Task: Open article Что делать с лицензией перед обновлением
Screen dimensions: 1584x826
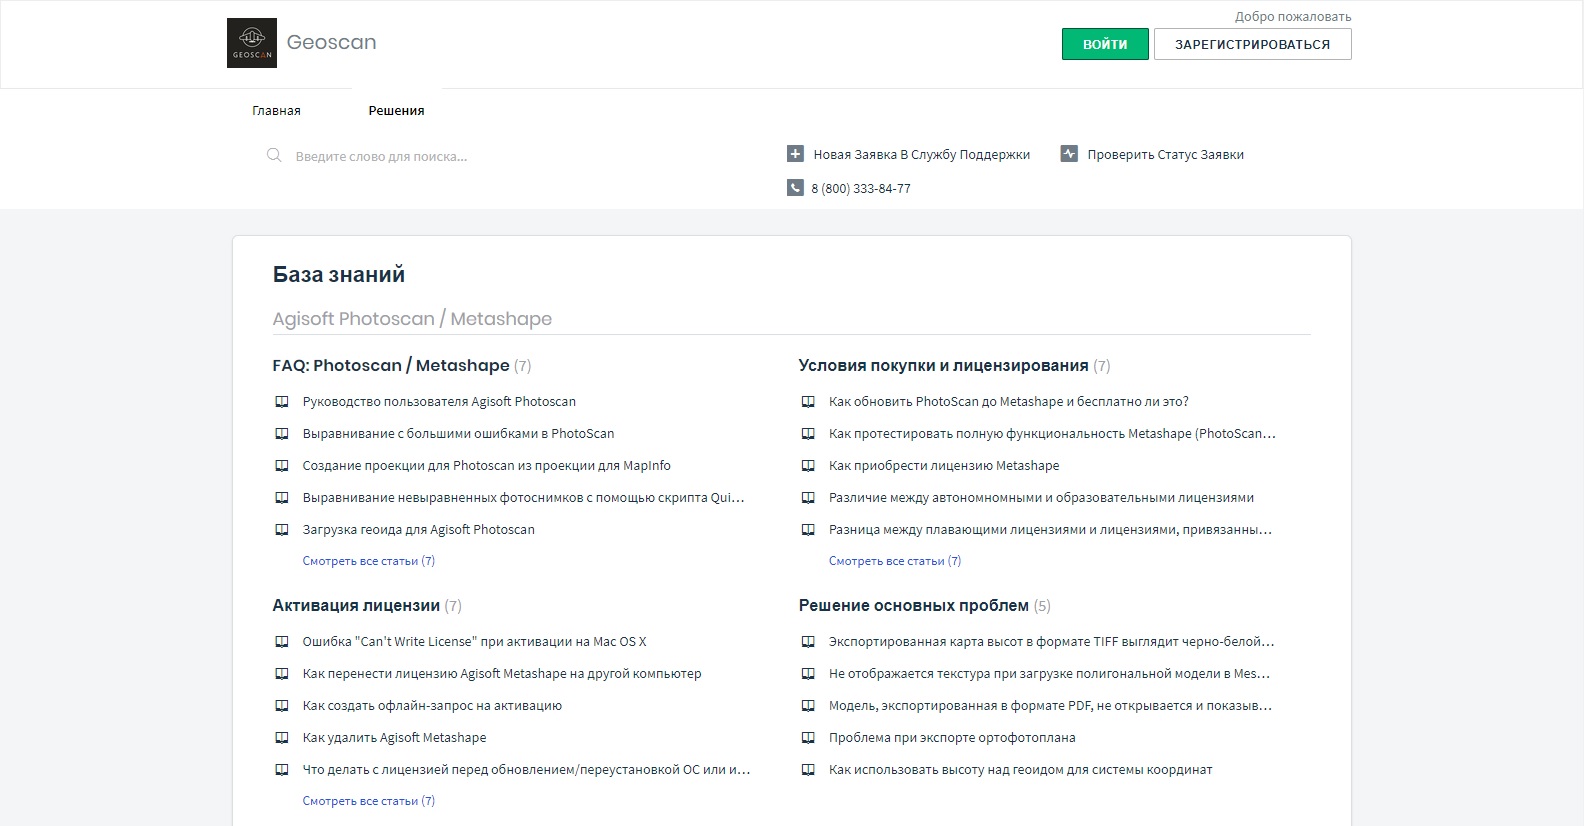Action: [526, 770]
